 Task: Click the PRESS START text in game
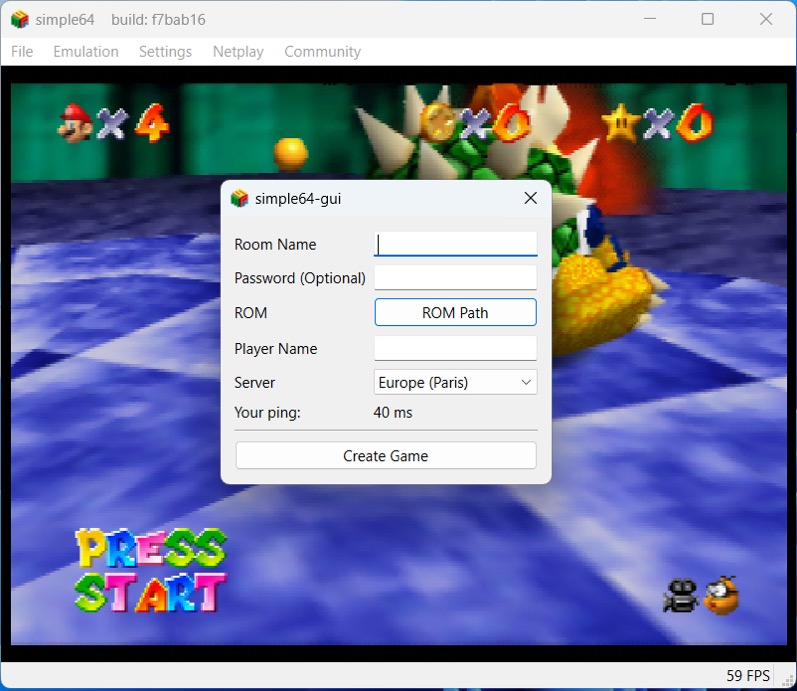[x=150, y=570]
